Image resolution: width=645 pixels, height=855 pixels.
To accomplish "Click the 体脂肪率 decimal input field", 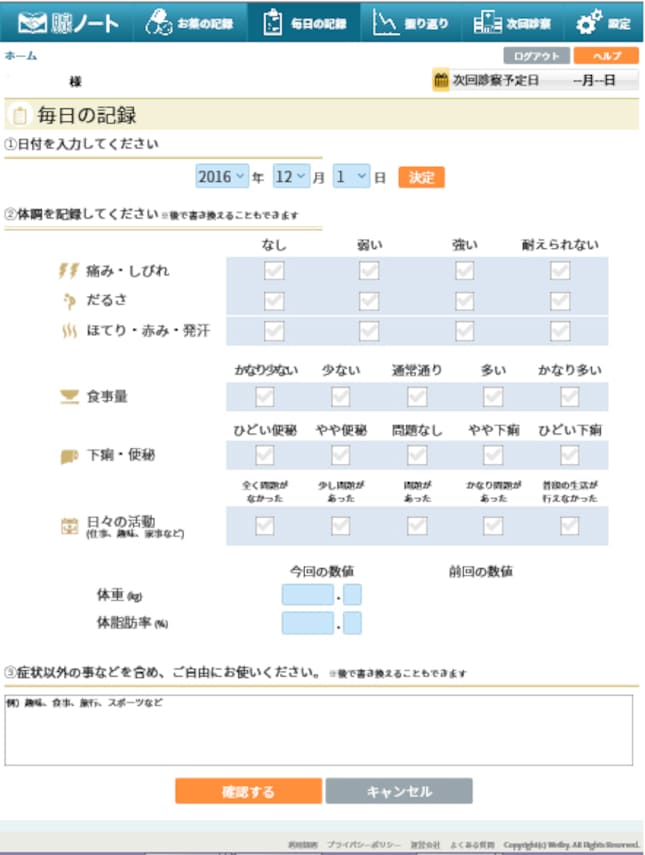I will [352, 623].
